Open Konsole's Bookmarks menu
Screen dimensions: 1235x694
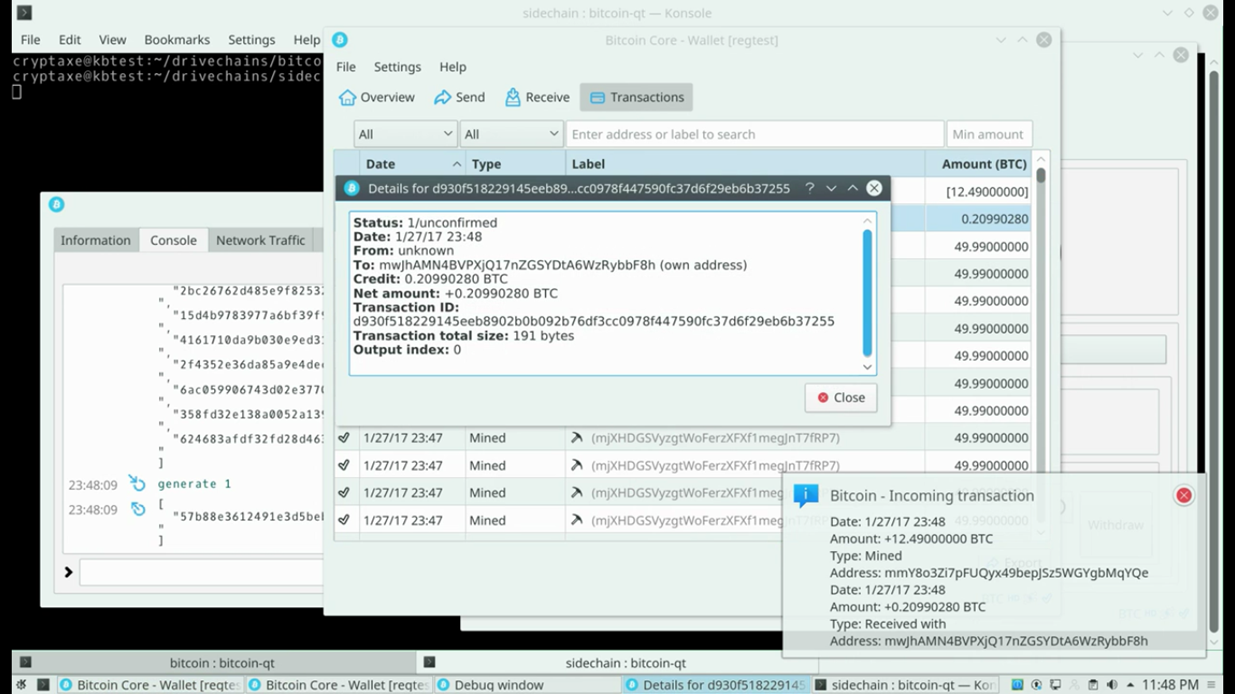(177, 40)
